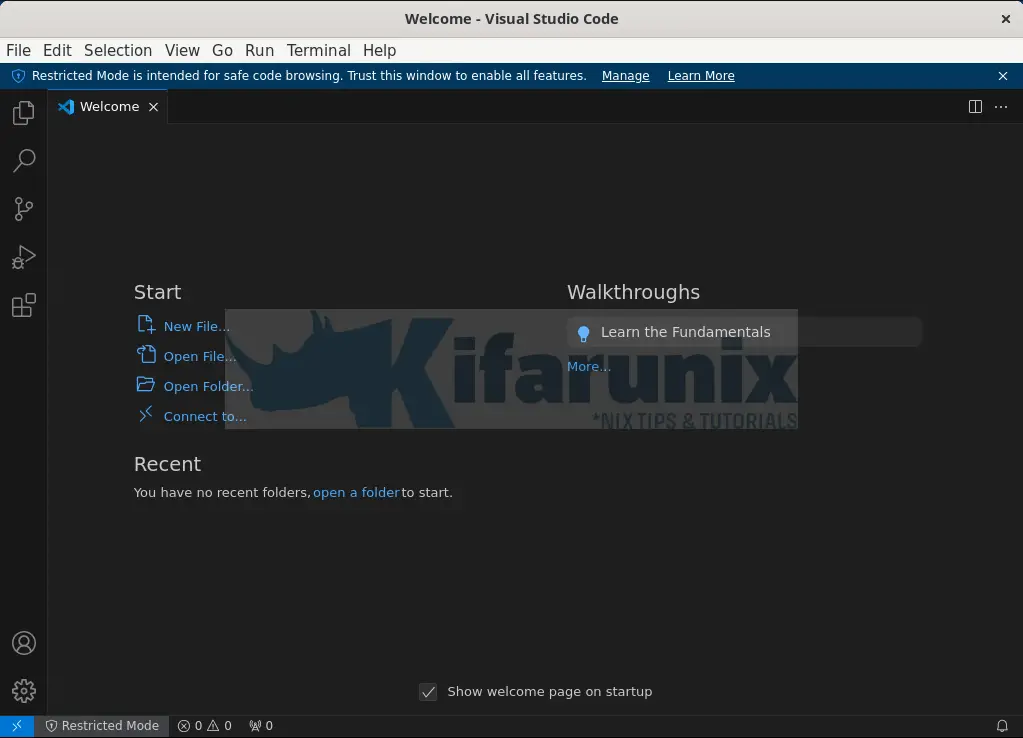Viewport: 1023px width, 738px height.
Task: Select the Search icon in activity bar
Action: (23, 160)
